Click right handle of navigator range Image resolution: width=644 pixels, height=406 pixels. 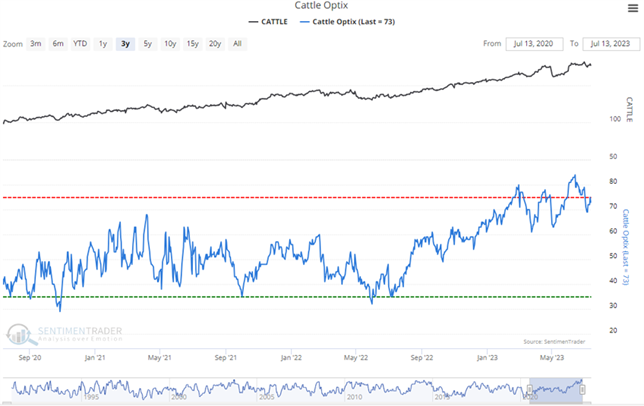(x=582, y=389)
